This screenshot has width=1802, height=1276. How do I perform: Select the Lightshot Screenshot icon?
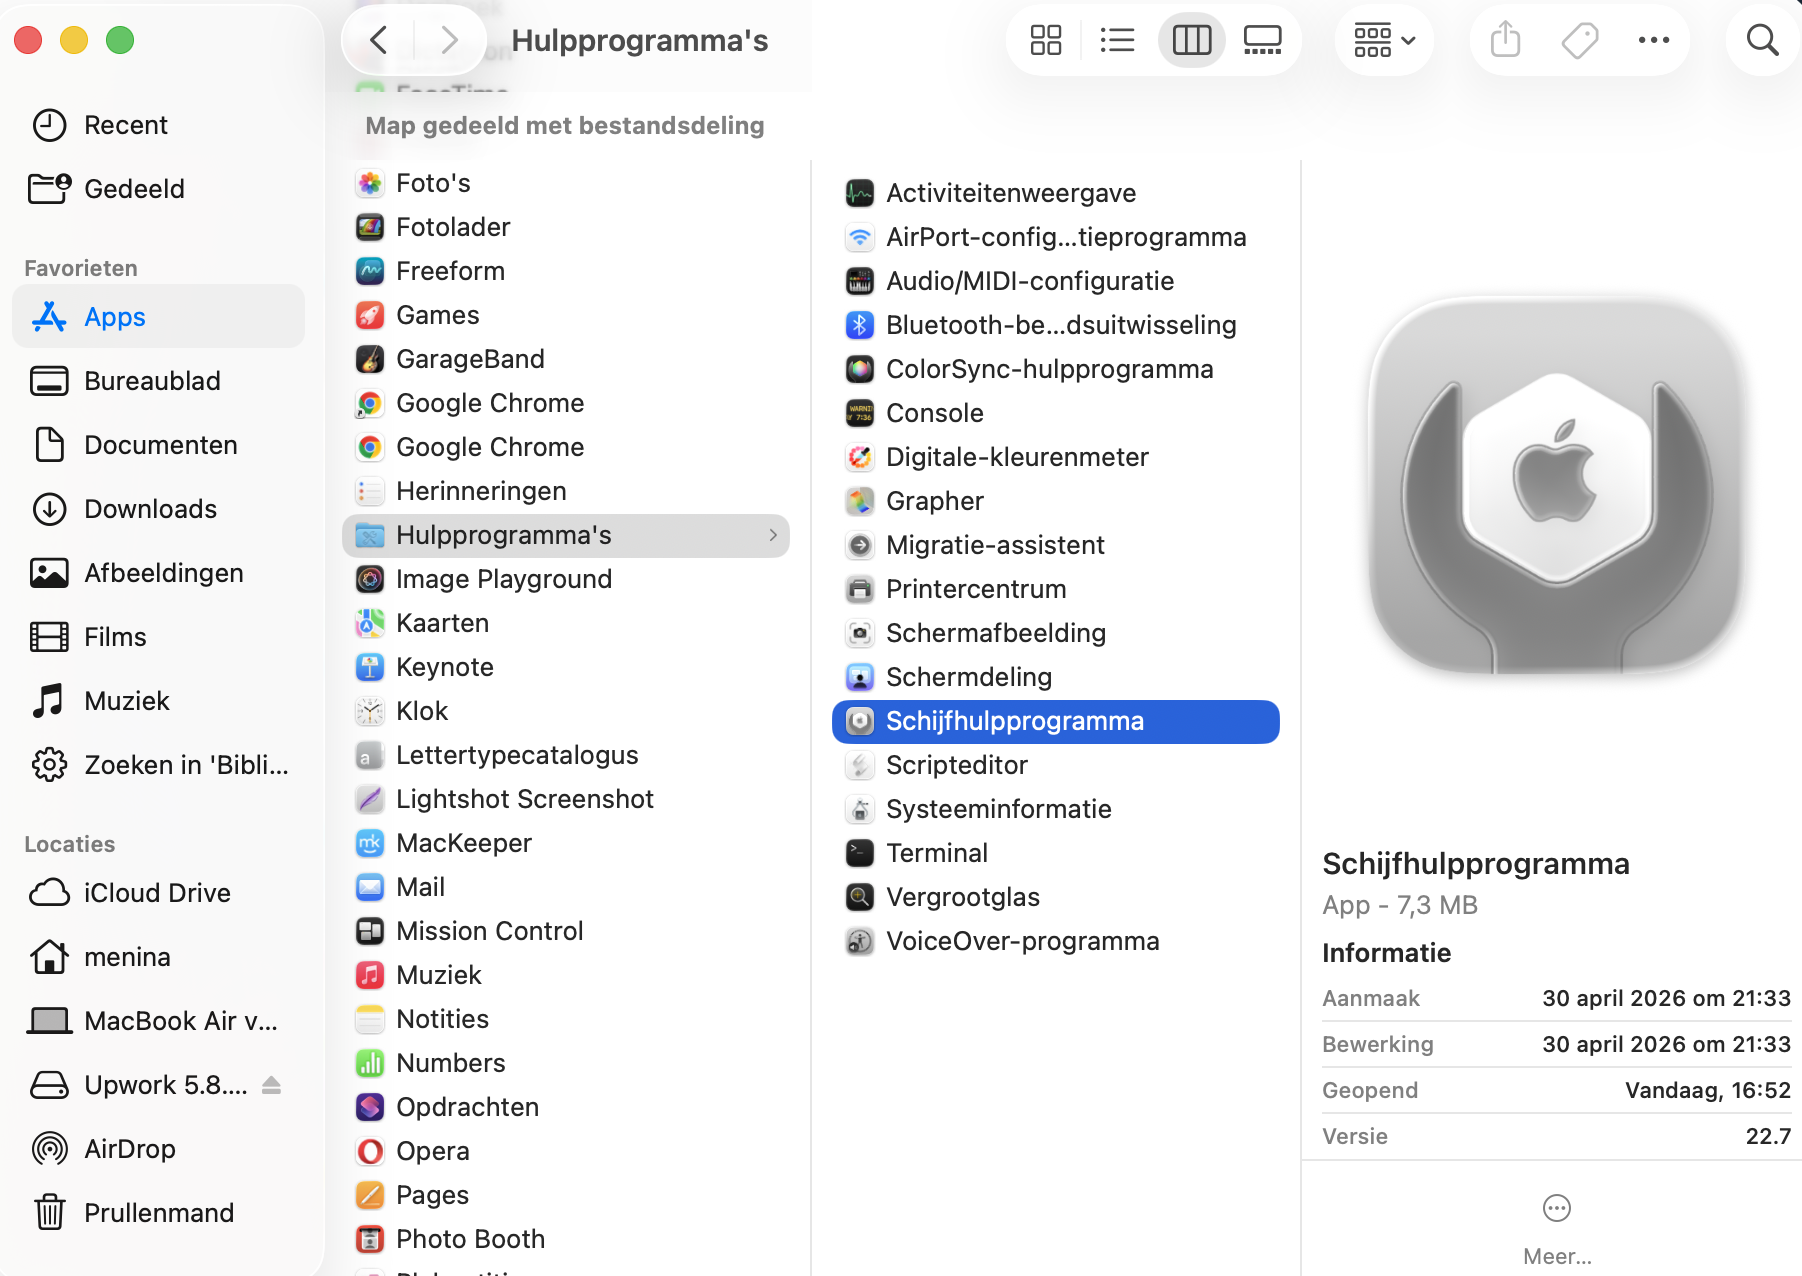[370, 799]
